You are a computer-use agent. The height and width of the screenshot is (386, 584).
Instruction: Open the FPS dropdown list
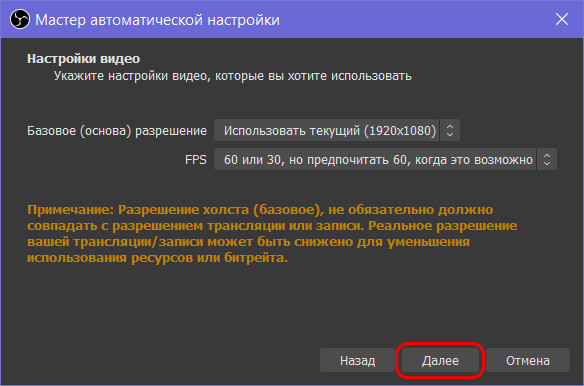pyautogui.click(x=385, y=159)
